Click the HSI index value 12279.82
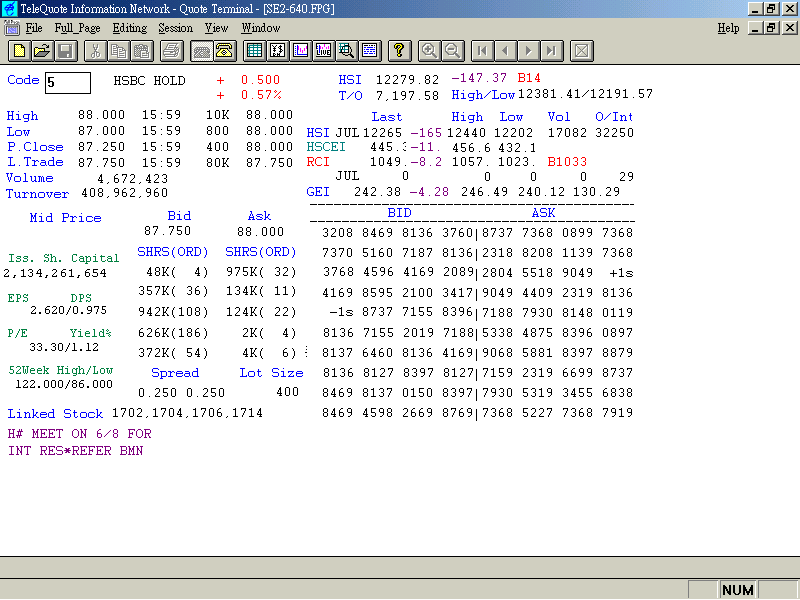This screenshot has height=600, width=800. [x=407, y=80]
